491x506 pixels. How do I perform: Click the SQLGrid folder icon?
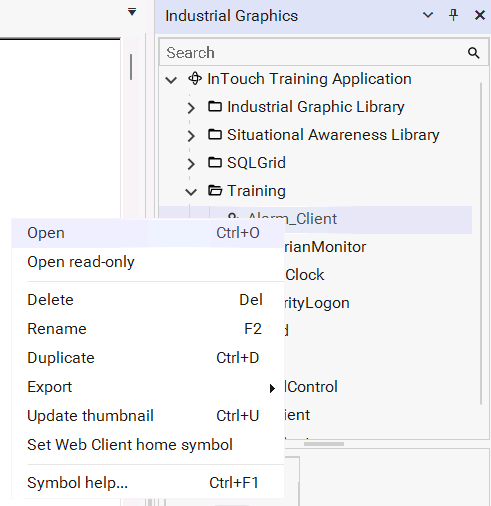coord(215,163)
